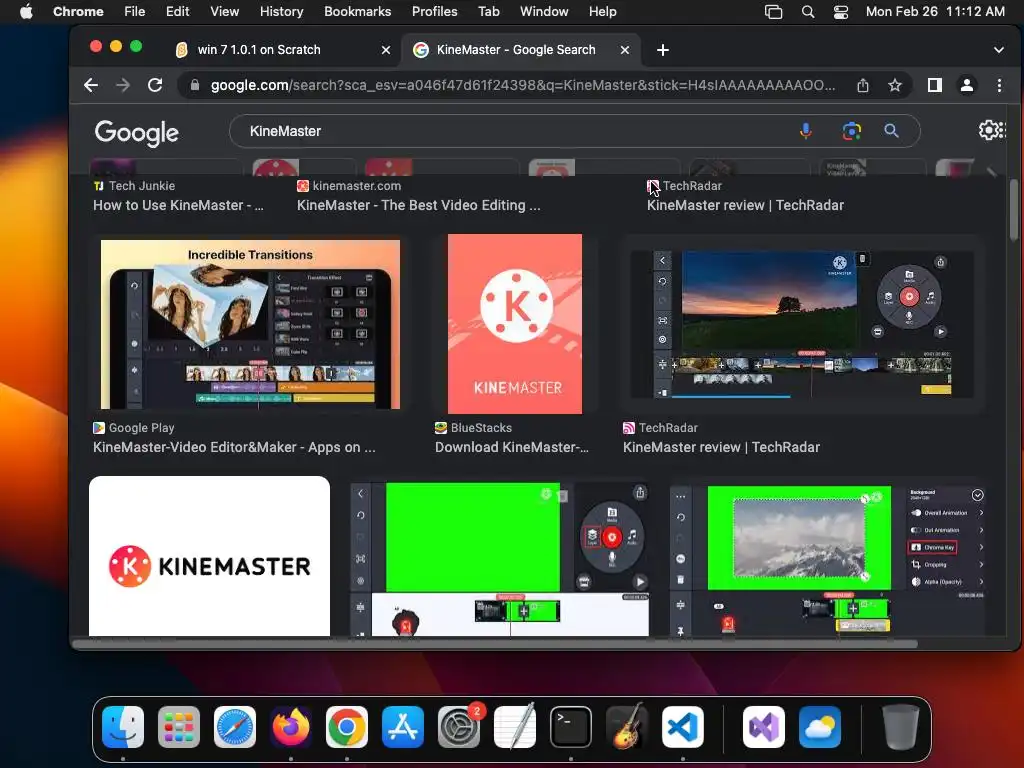Open the Window menu

[x=543, y=11]
